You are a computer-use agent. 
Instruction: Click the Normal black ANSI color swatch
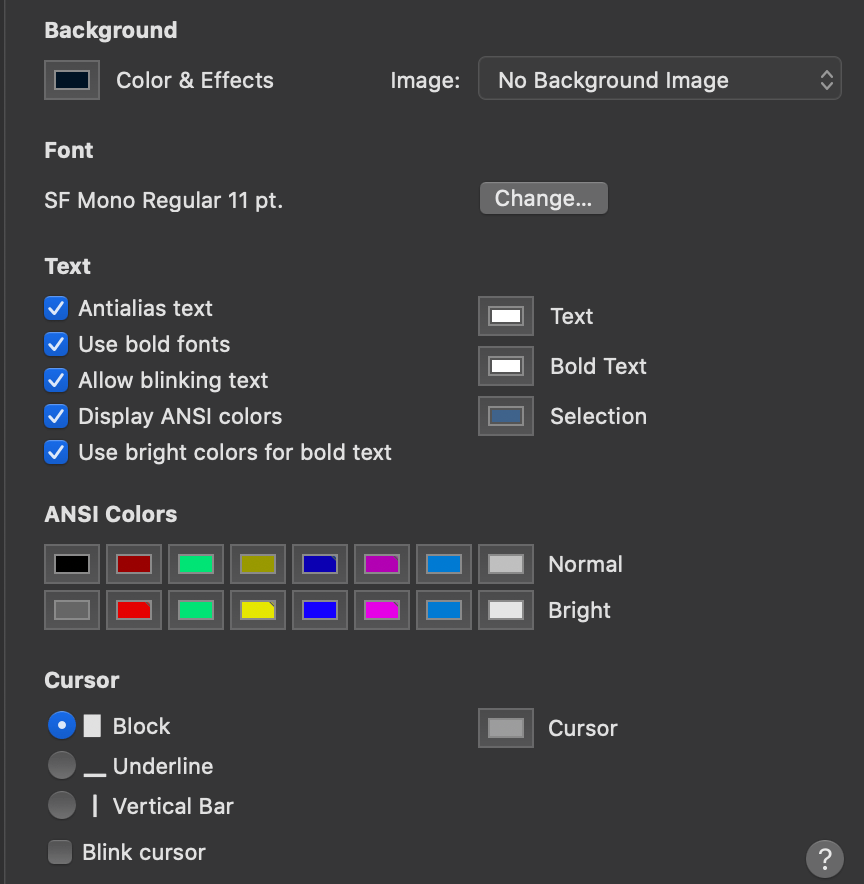tap(72, 564)
